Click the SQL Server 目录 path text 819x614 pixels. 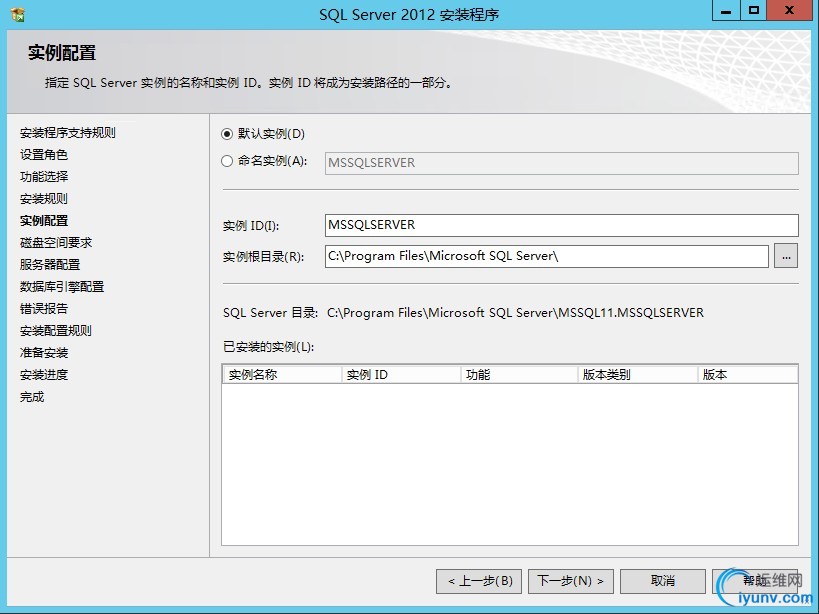515,313
